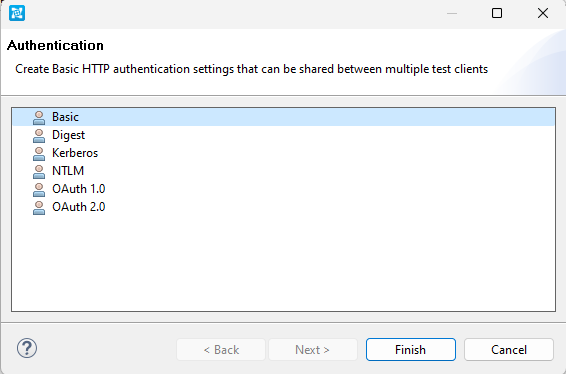Click the Next > button
This screenshot has width=566, height=374.
(313, 349)
